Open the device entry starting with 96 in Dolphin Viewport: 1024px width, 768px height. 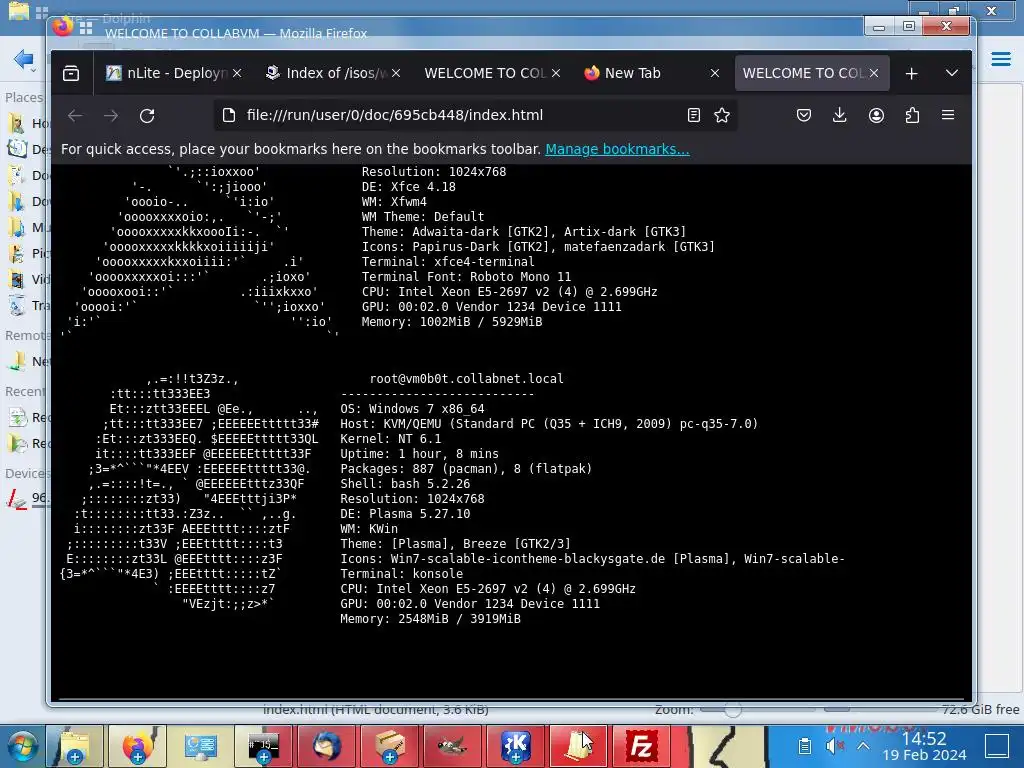(x=27, y=498)
